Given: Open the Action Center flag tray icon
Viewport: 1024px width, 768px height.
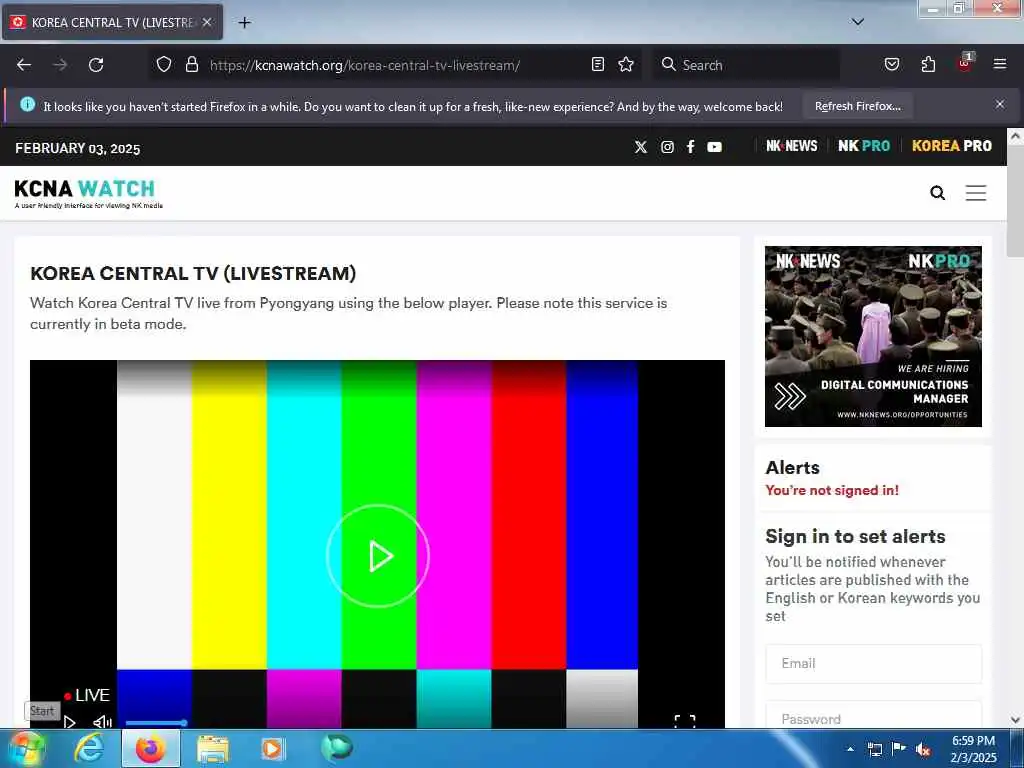Looking at the screenshot, I should 899,749.
